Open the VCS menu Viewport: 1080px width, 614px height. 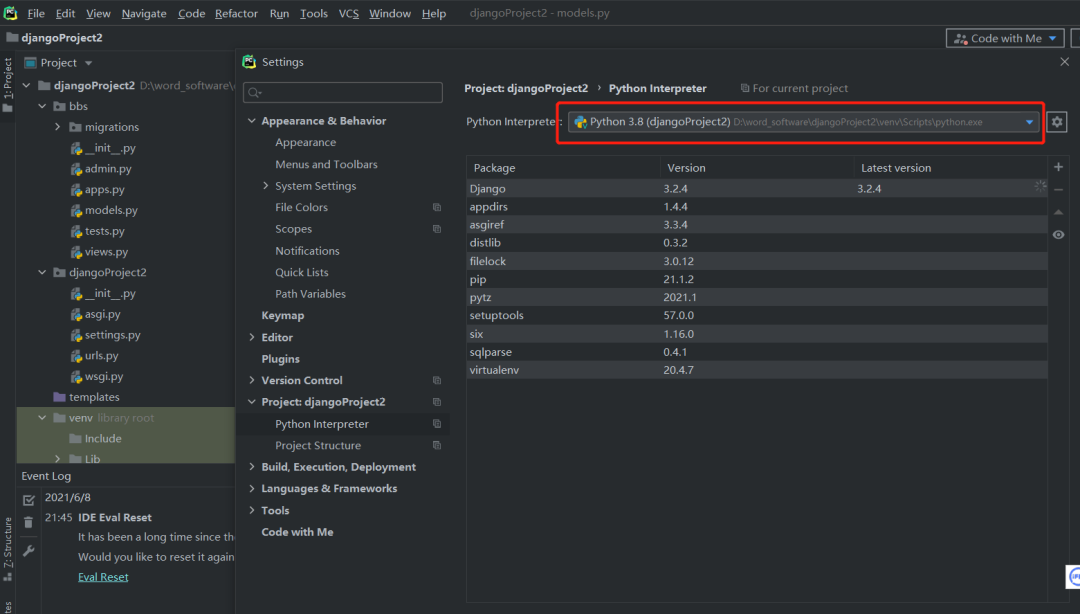pos(349,13)
